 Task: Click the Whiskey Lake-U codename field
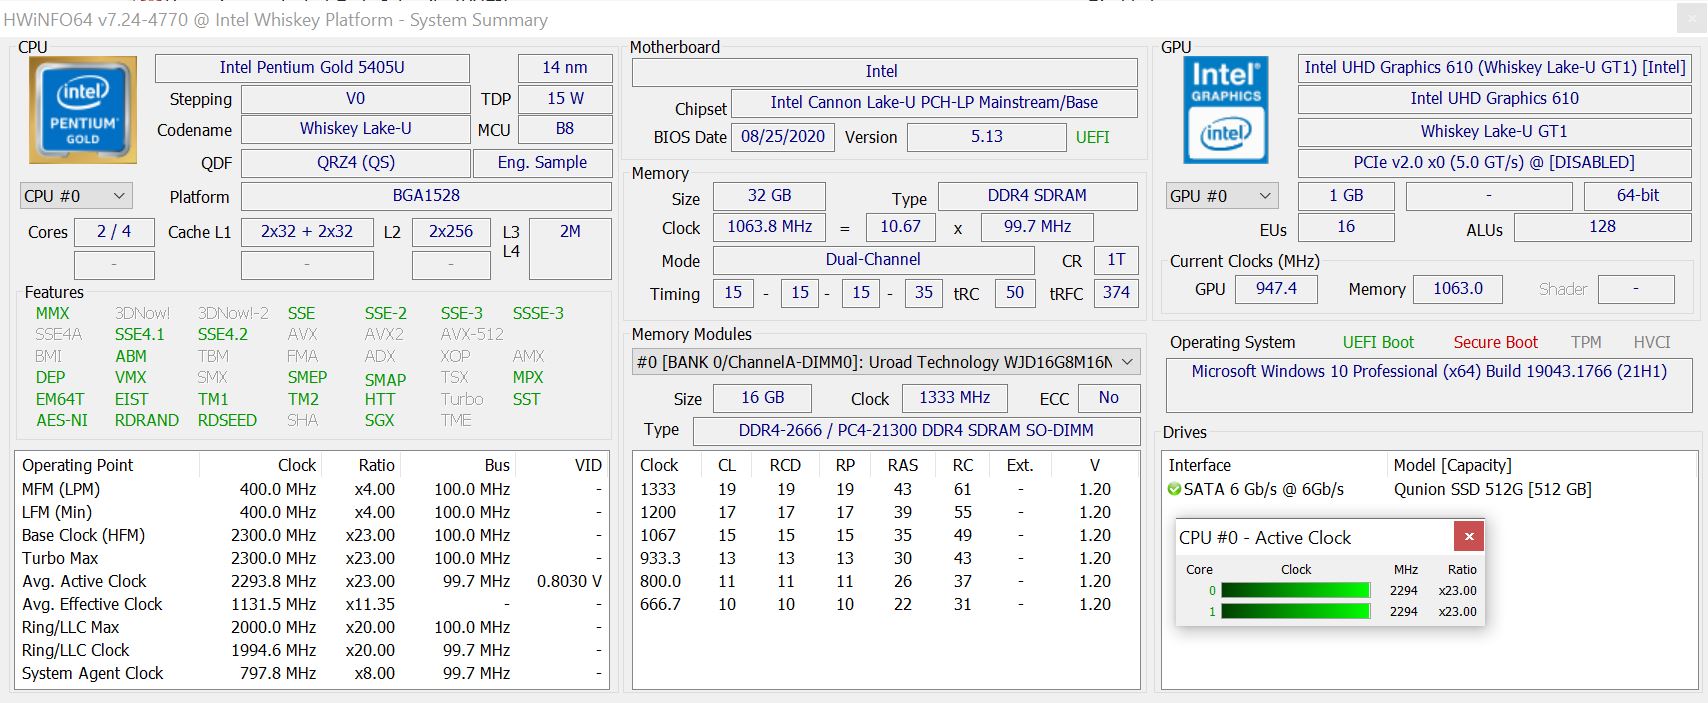tap(355, 129)
